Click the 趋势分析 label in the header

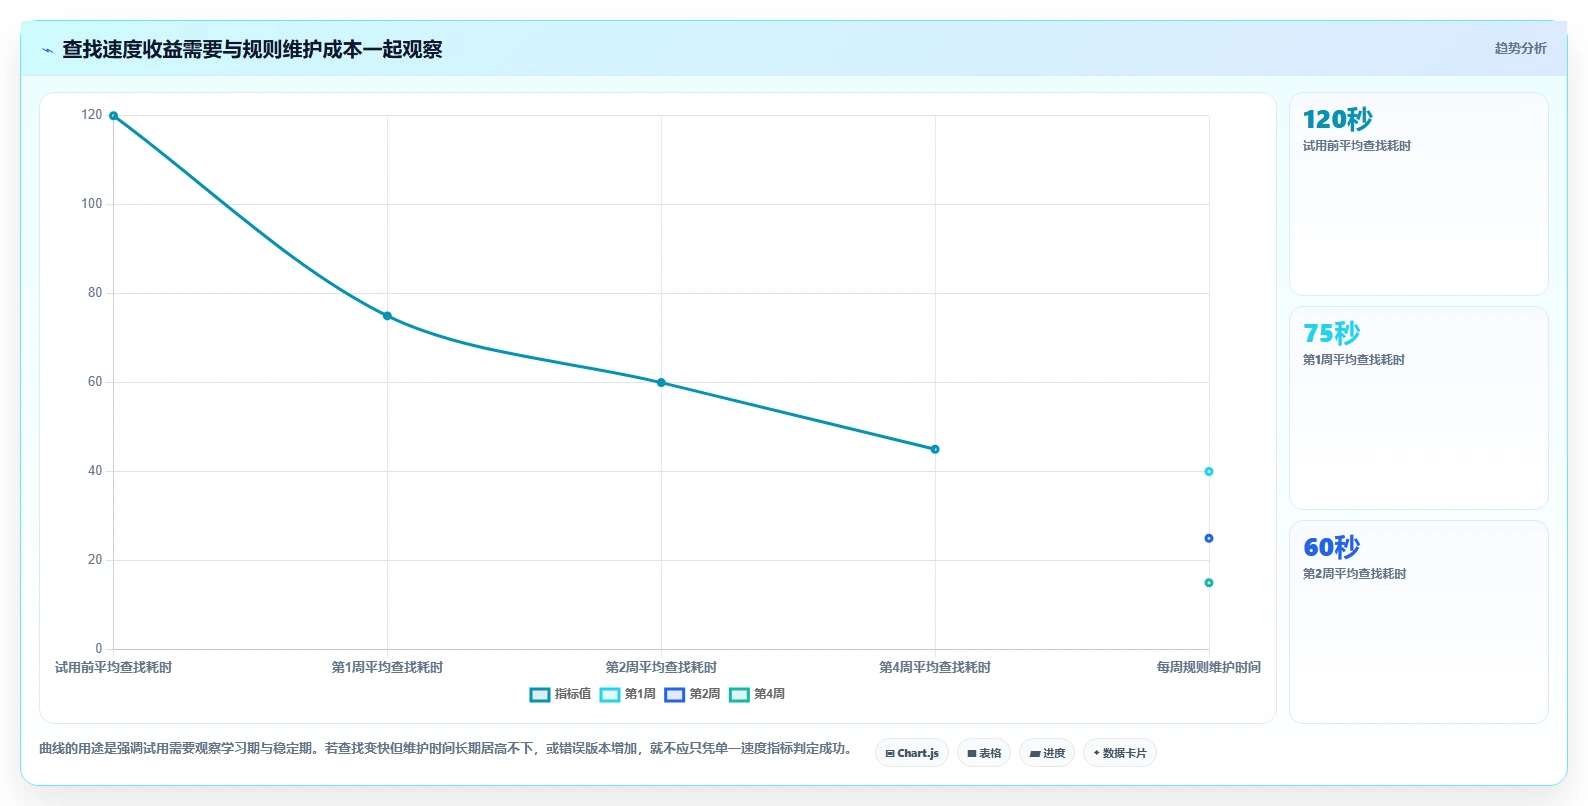click(x=1520, y=48)
